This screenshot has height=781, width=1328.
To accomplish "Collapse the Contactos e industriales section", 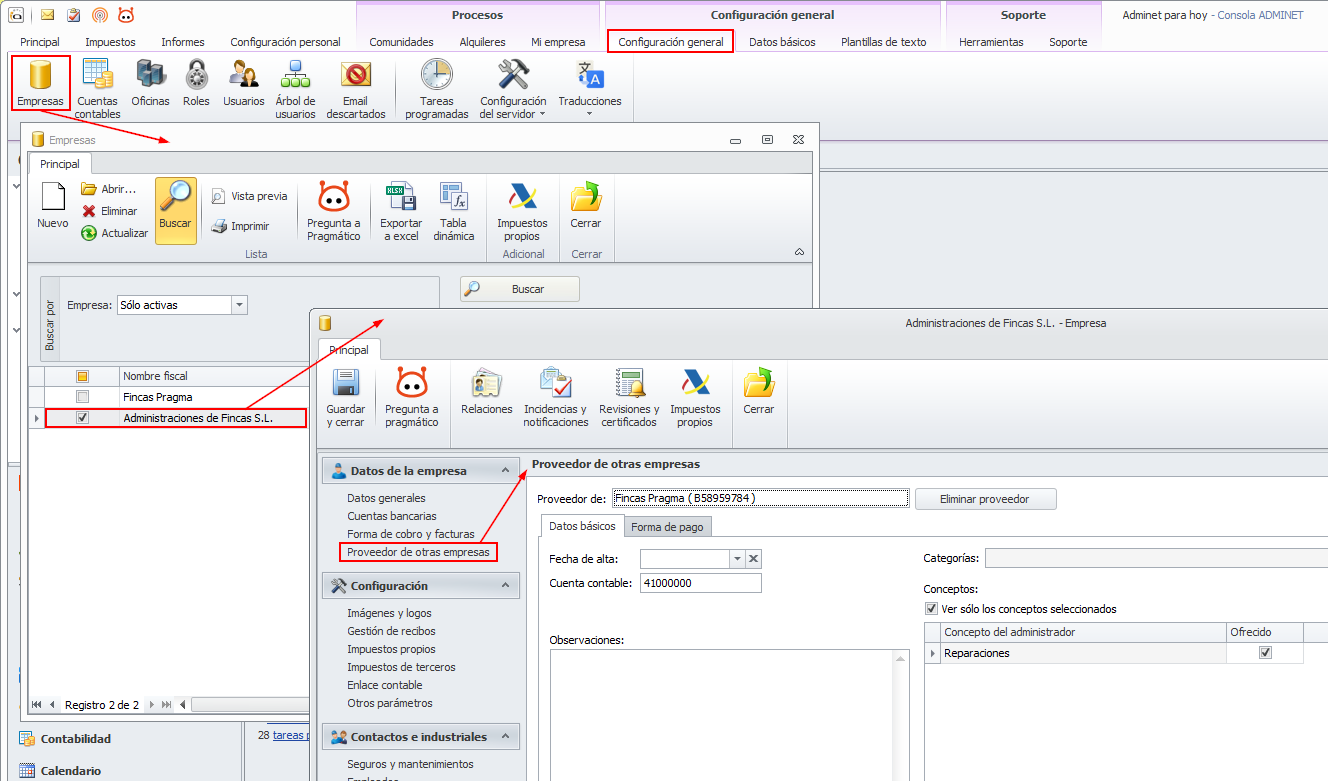I will 507,737.
